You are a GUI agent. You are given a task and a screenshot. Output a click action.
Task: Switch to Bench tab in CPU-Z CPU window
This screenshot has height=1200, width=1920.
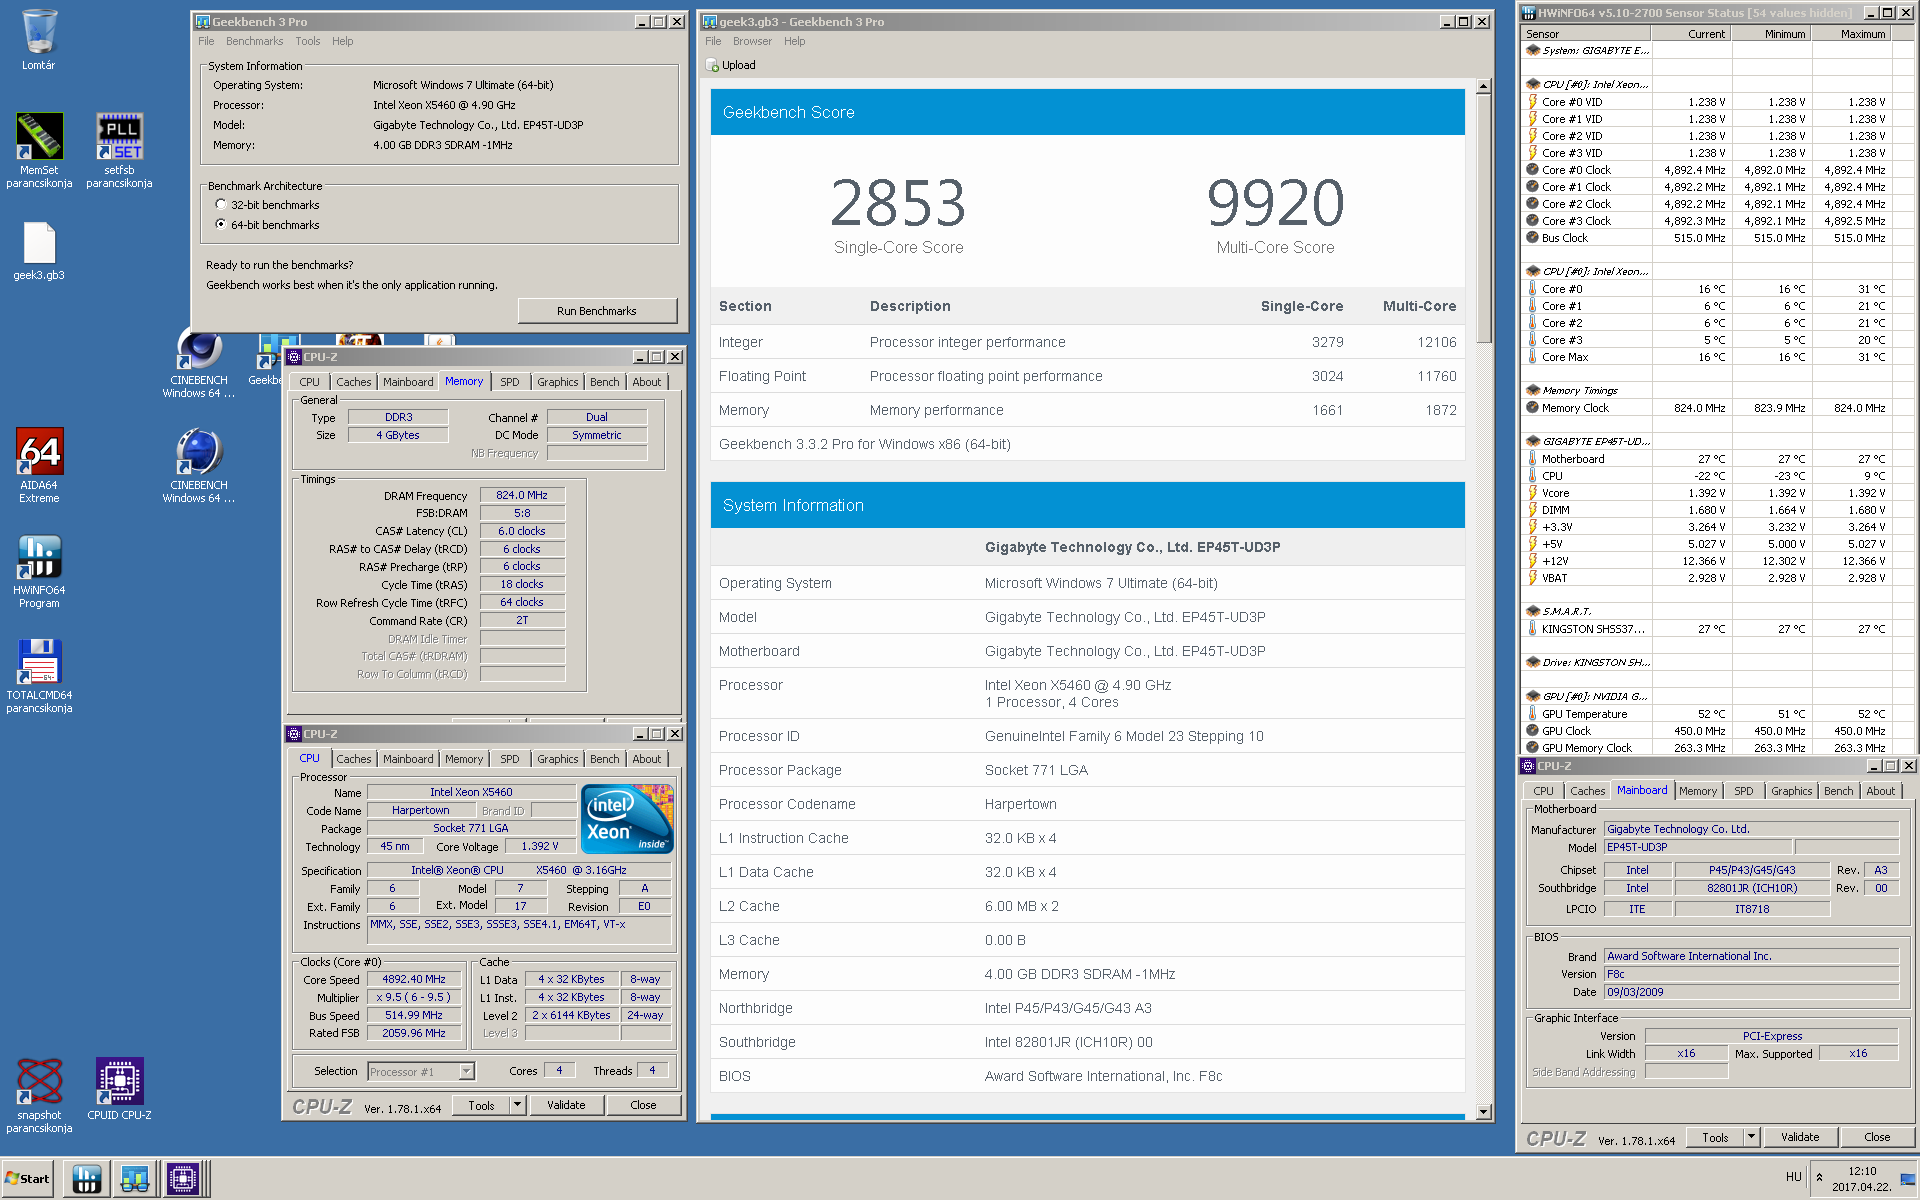click(x=604, y=759)
